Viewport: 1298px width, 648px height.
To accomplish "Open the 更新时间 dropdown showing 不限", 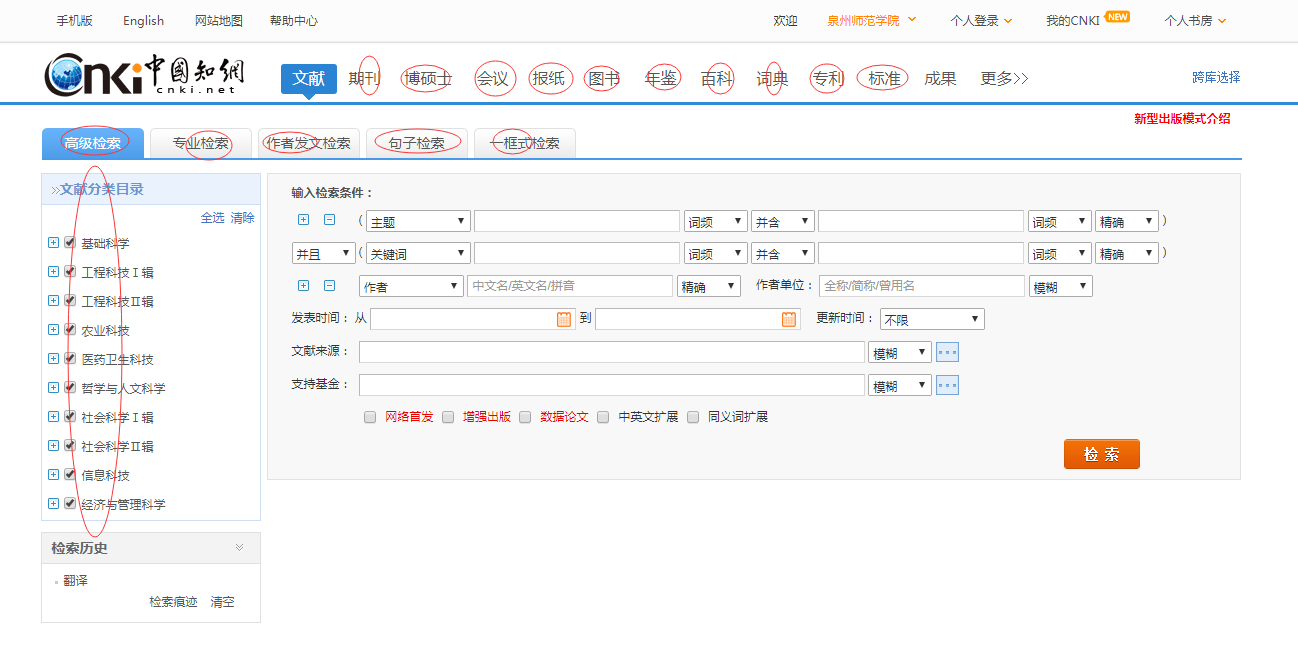I will coord(931,319).
